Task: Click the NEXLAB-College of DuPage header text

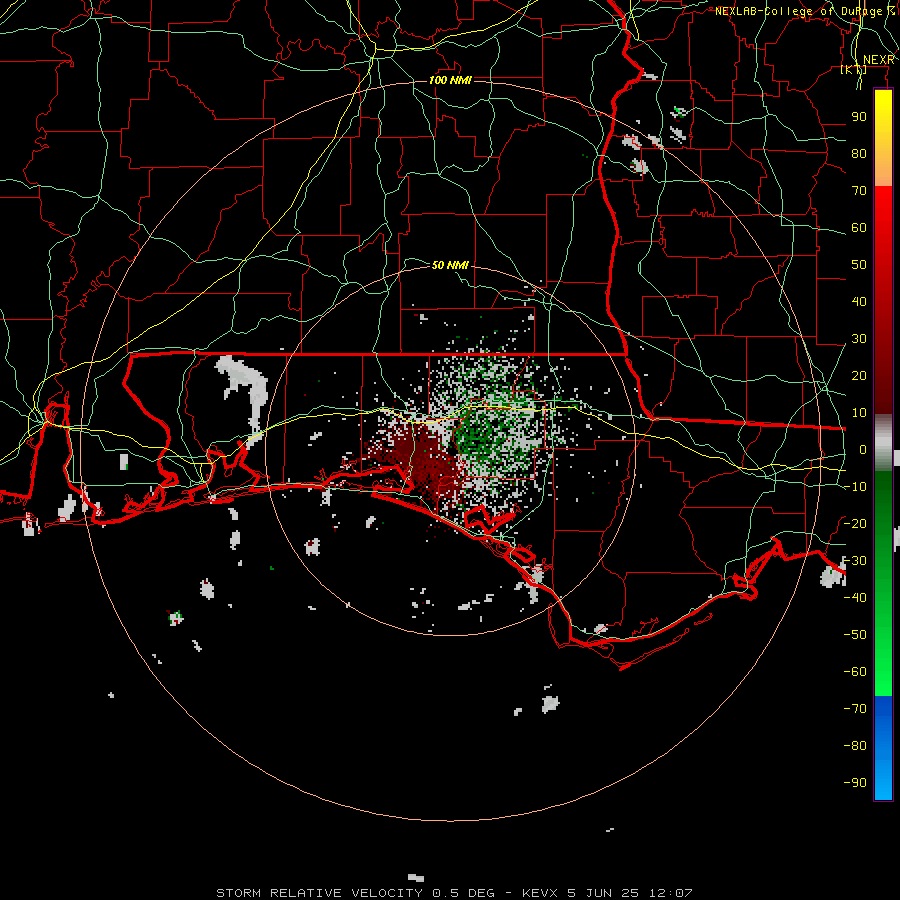Action: click(804, 11)
